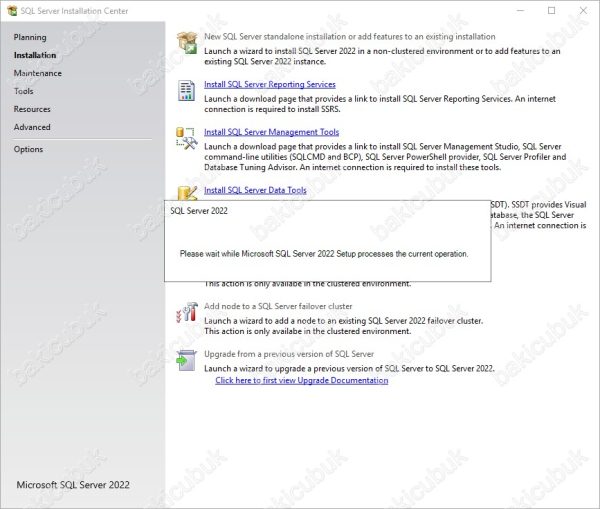600x509 pixels.
Task: Open the Tools section in sidebar
Action: point(24,91)
